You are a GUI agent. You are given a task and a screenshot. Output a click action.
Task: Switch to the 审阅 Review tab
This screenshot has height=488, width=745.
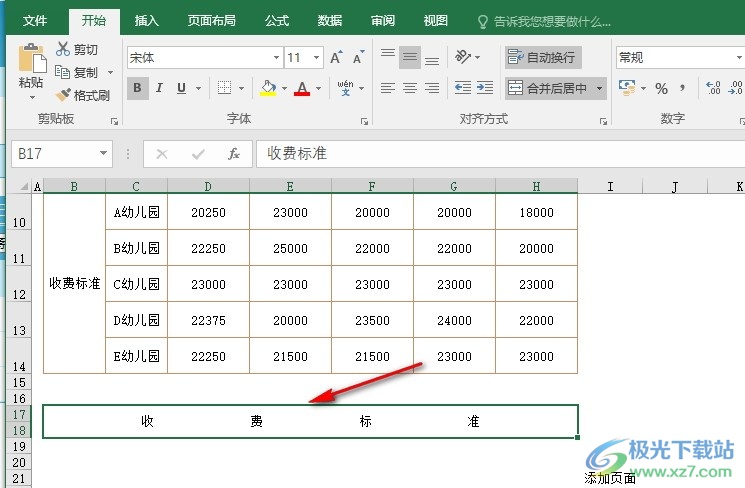tap(383, 21)
